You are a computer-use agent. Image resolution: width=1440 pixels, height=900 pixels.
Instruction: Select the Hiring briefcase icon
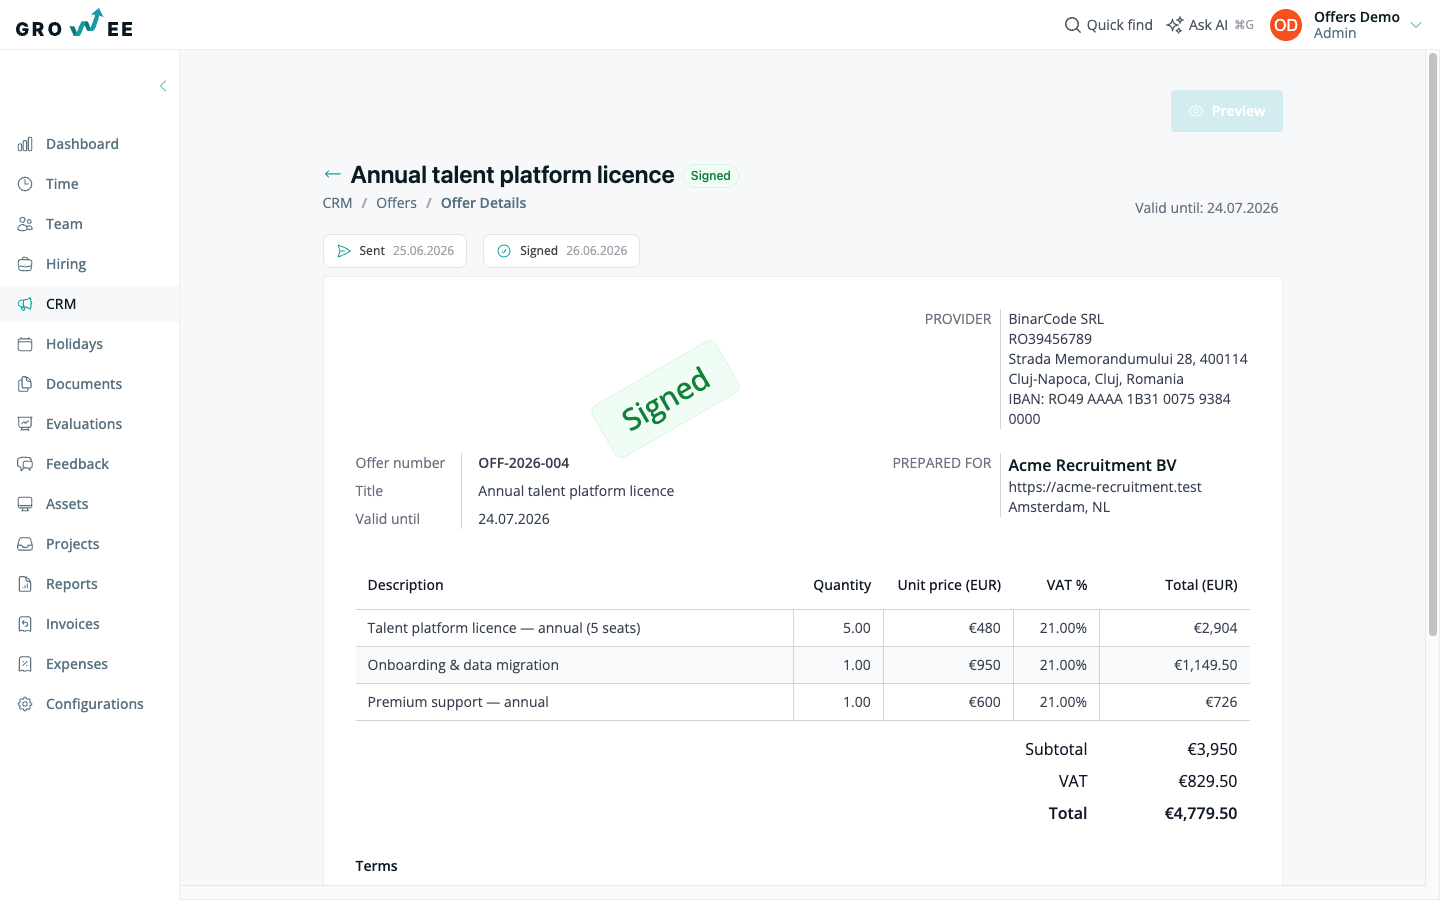25,264
